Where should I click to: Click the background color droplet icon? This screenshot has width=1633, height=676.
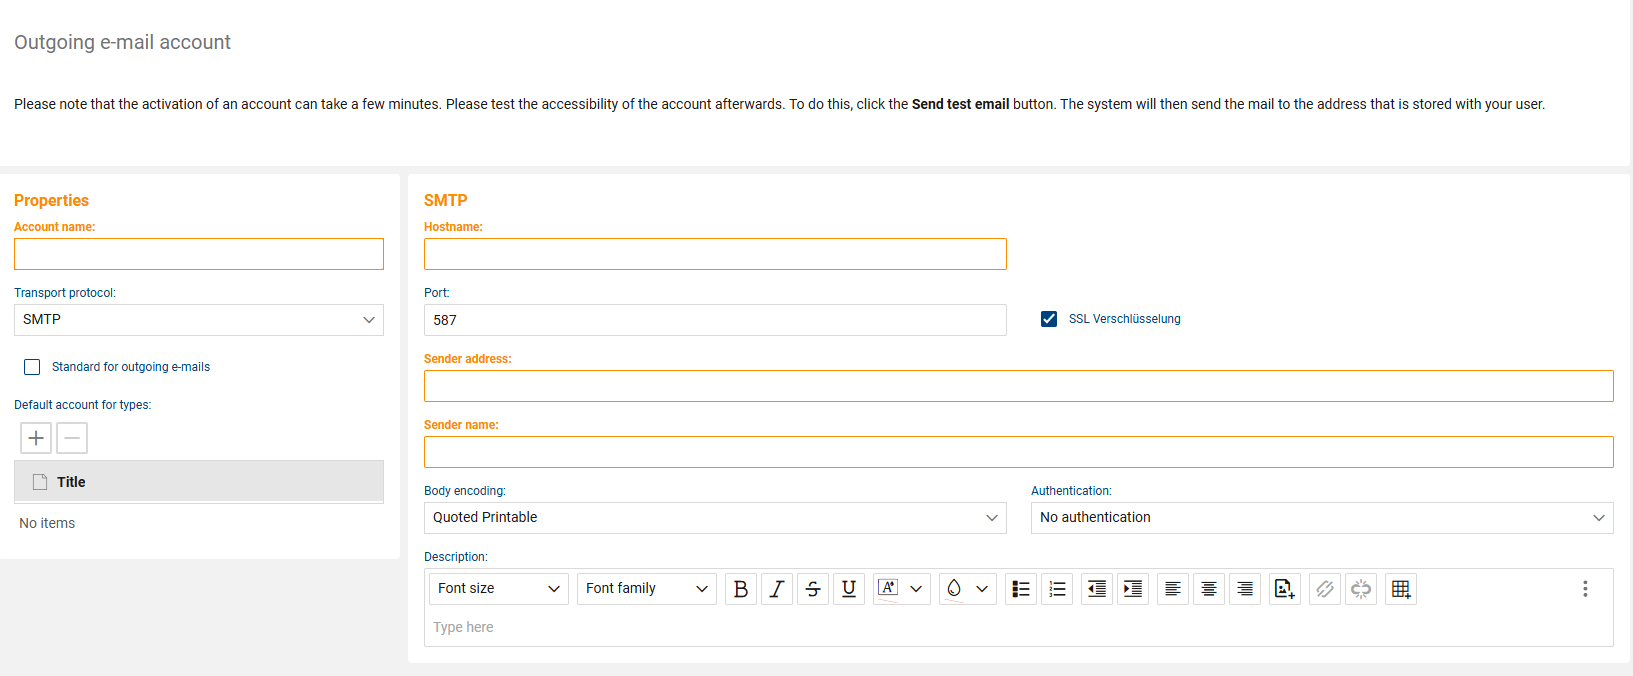coord(954,589)
